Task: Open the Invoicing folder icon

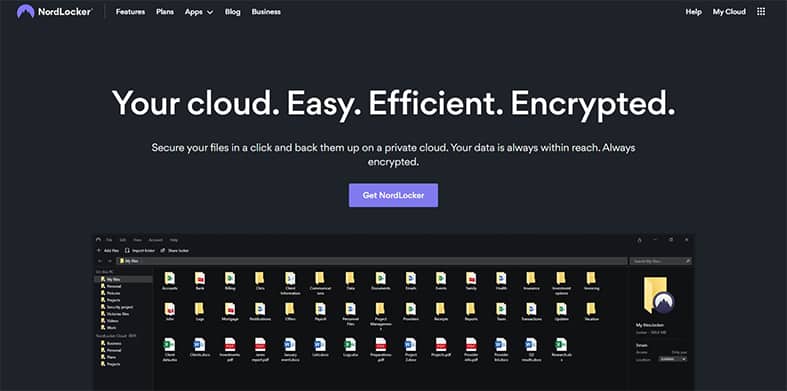Action: pyautogui.click(x=591, y=278)
